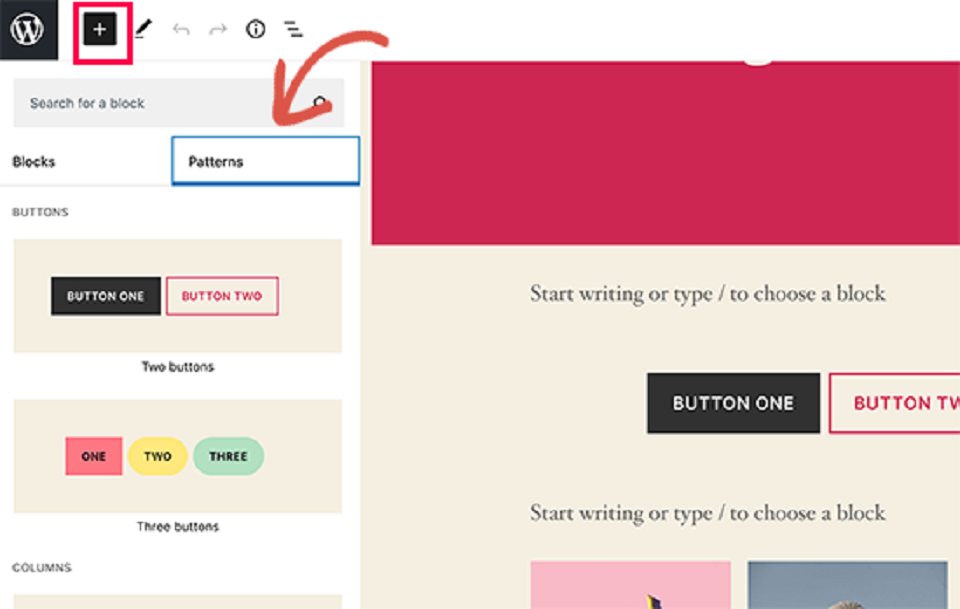The height and width of the screenshot is (609, 960).
Task: Click the yellow TWO button in pattern
Action: point(158,456)
